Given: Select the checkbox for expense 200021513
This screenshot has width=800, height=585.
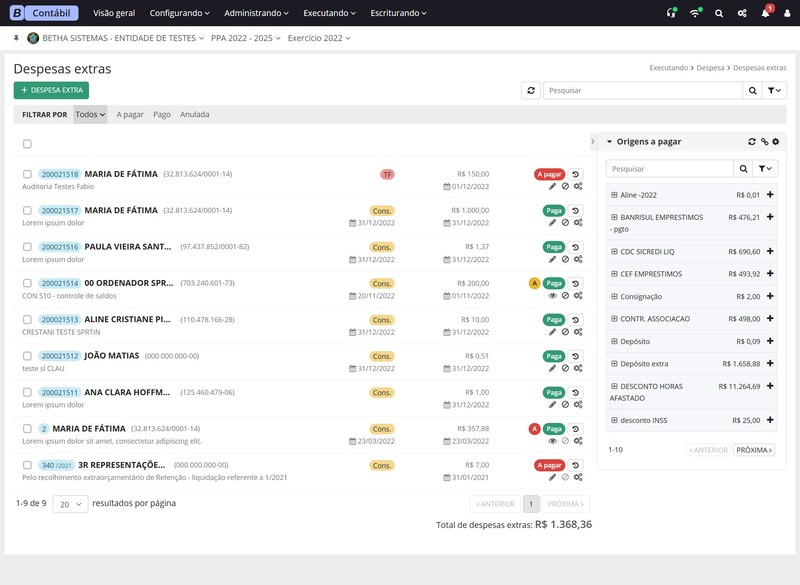Looking at the screenshot, I should pyautogui.click(x=28, y=320).
